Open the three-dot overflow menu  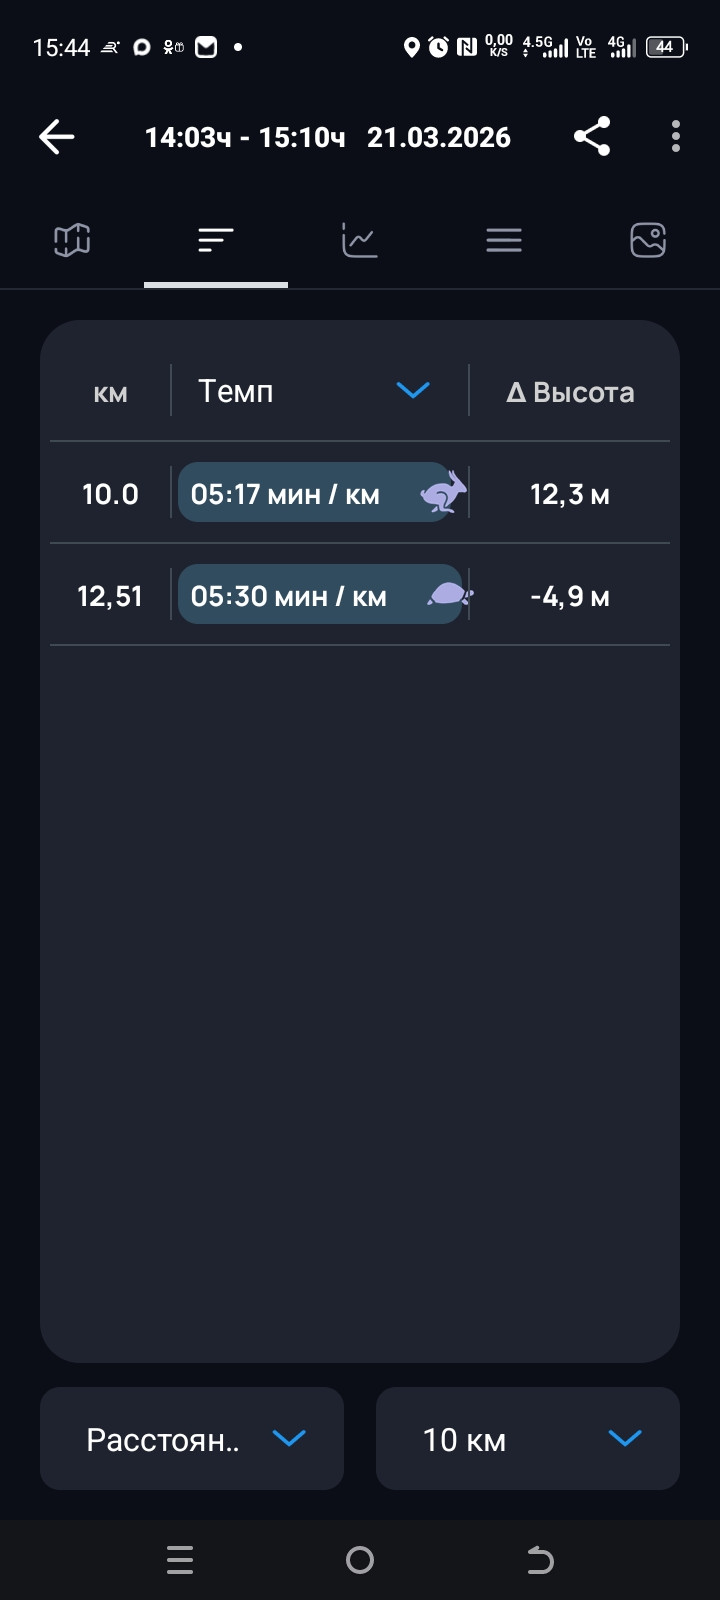point(676,137)
